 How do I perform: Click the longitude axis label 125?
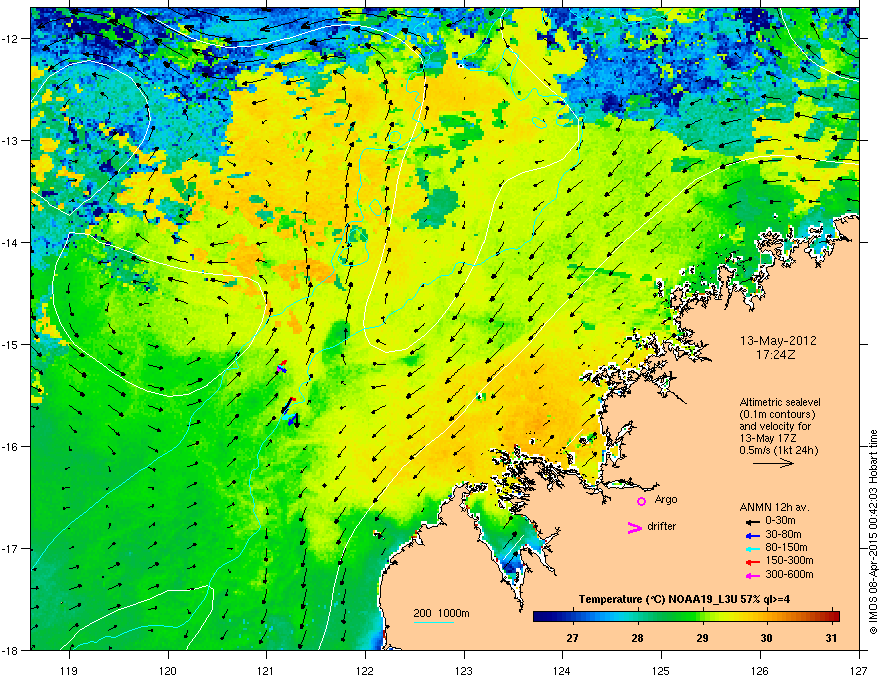[x=661, y=670]
